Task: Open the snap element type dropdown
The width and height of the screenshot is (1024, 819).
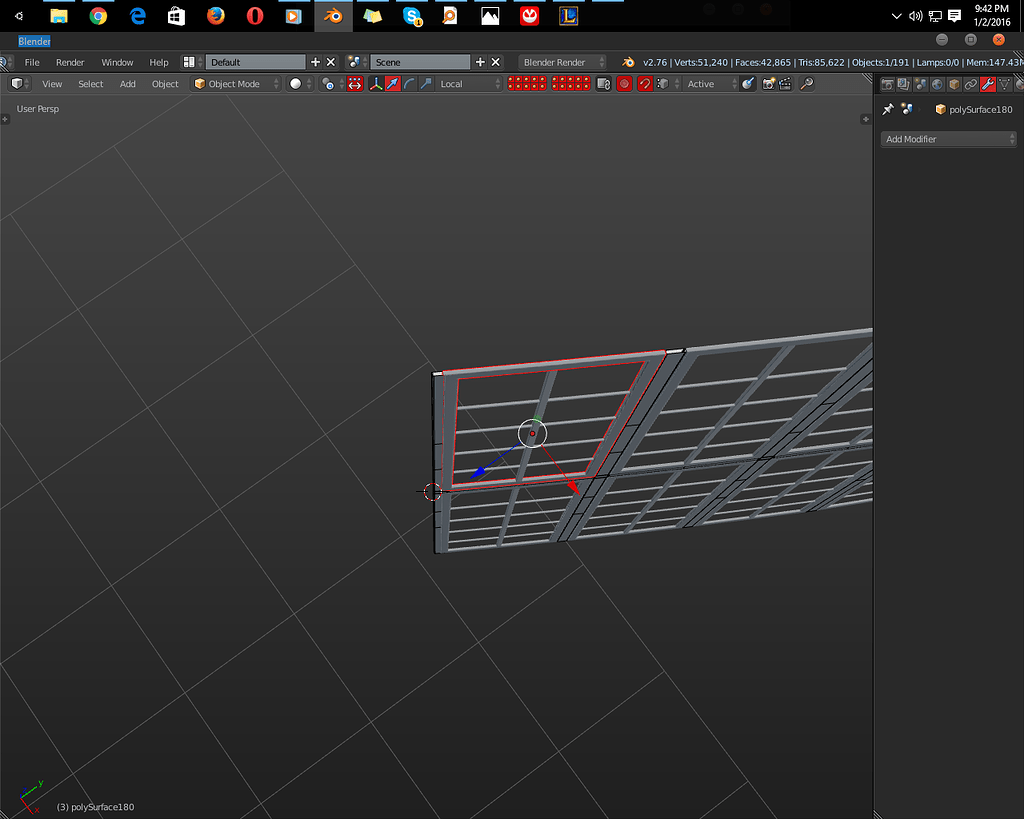Action: click(x=667, y=84)
